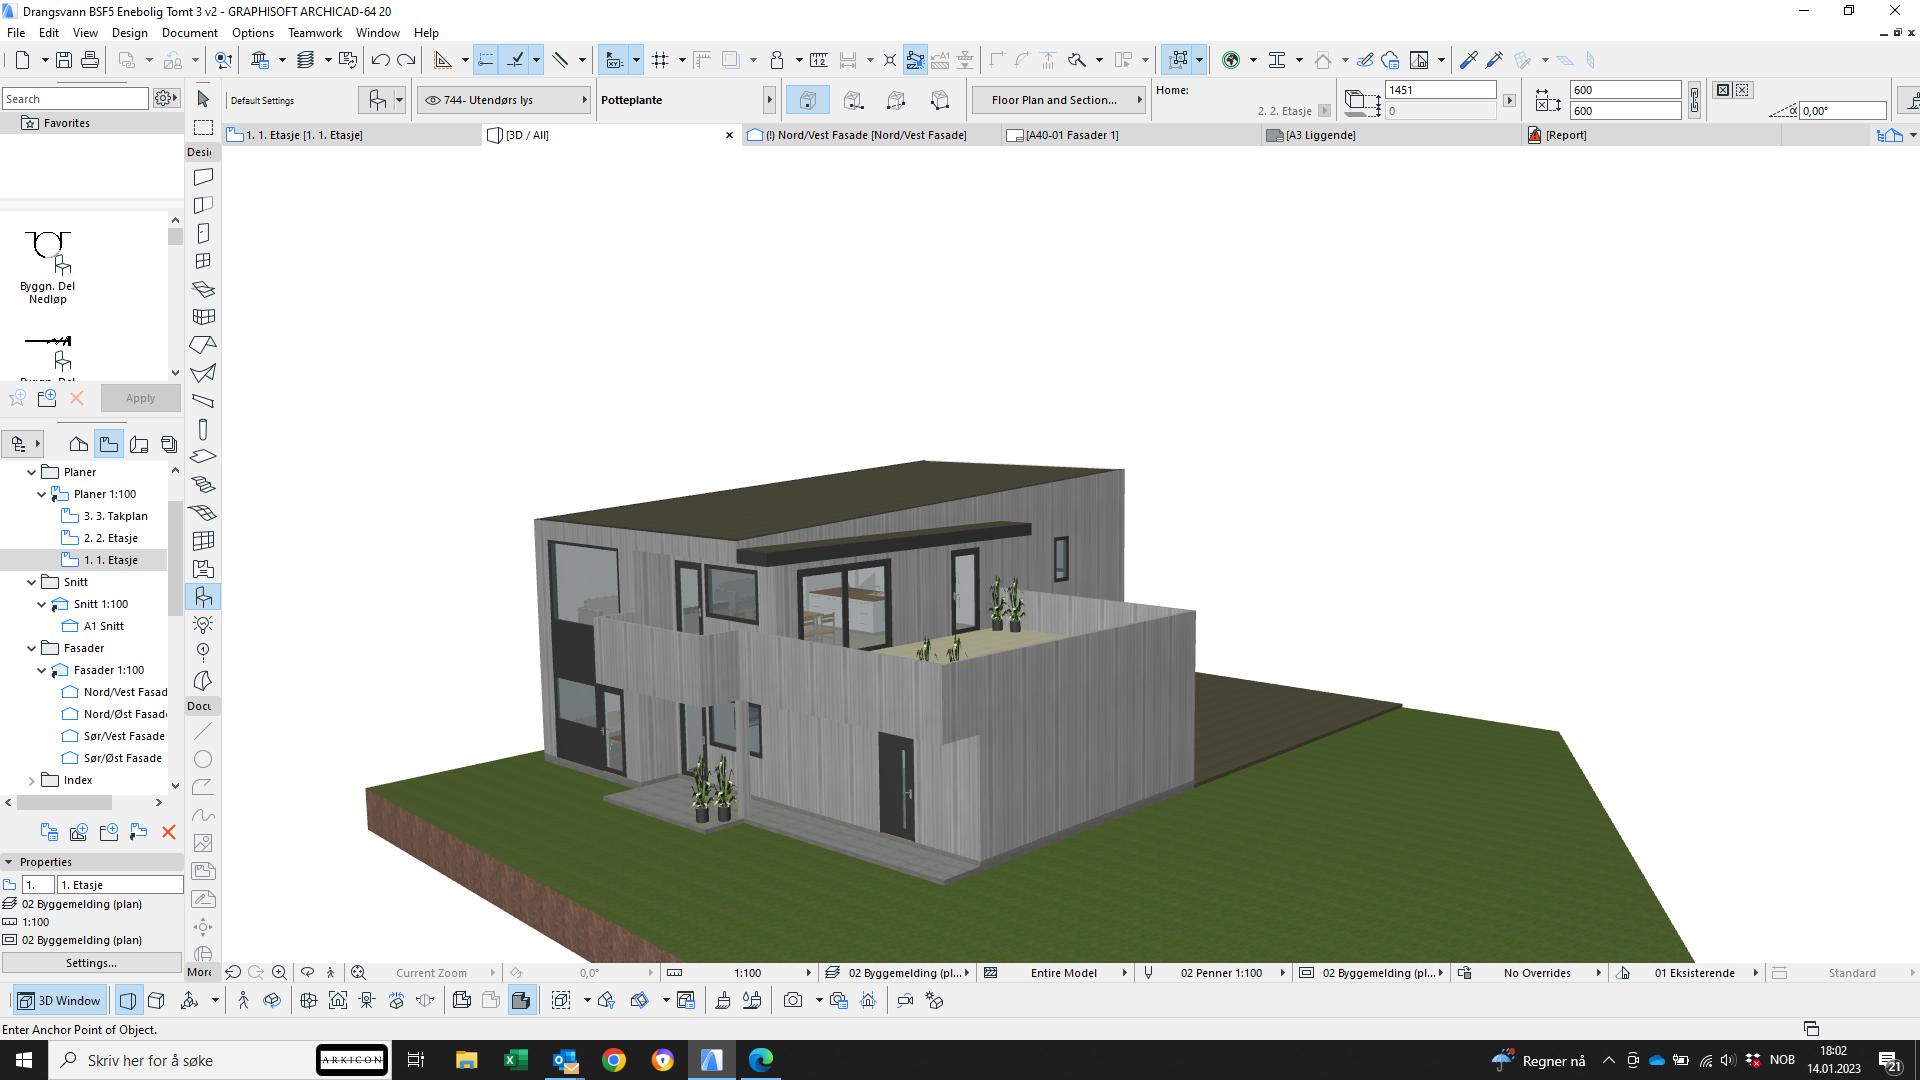Image resolution: width=1920 pixels, height=1080 pixels.
Task: Select the Arrow tool in toolbox
Action: click(203, 99)
